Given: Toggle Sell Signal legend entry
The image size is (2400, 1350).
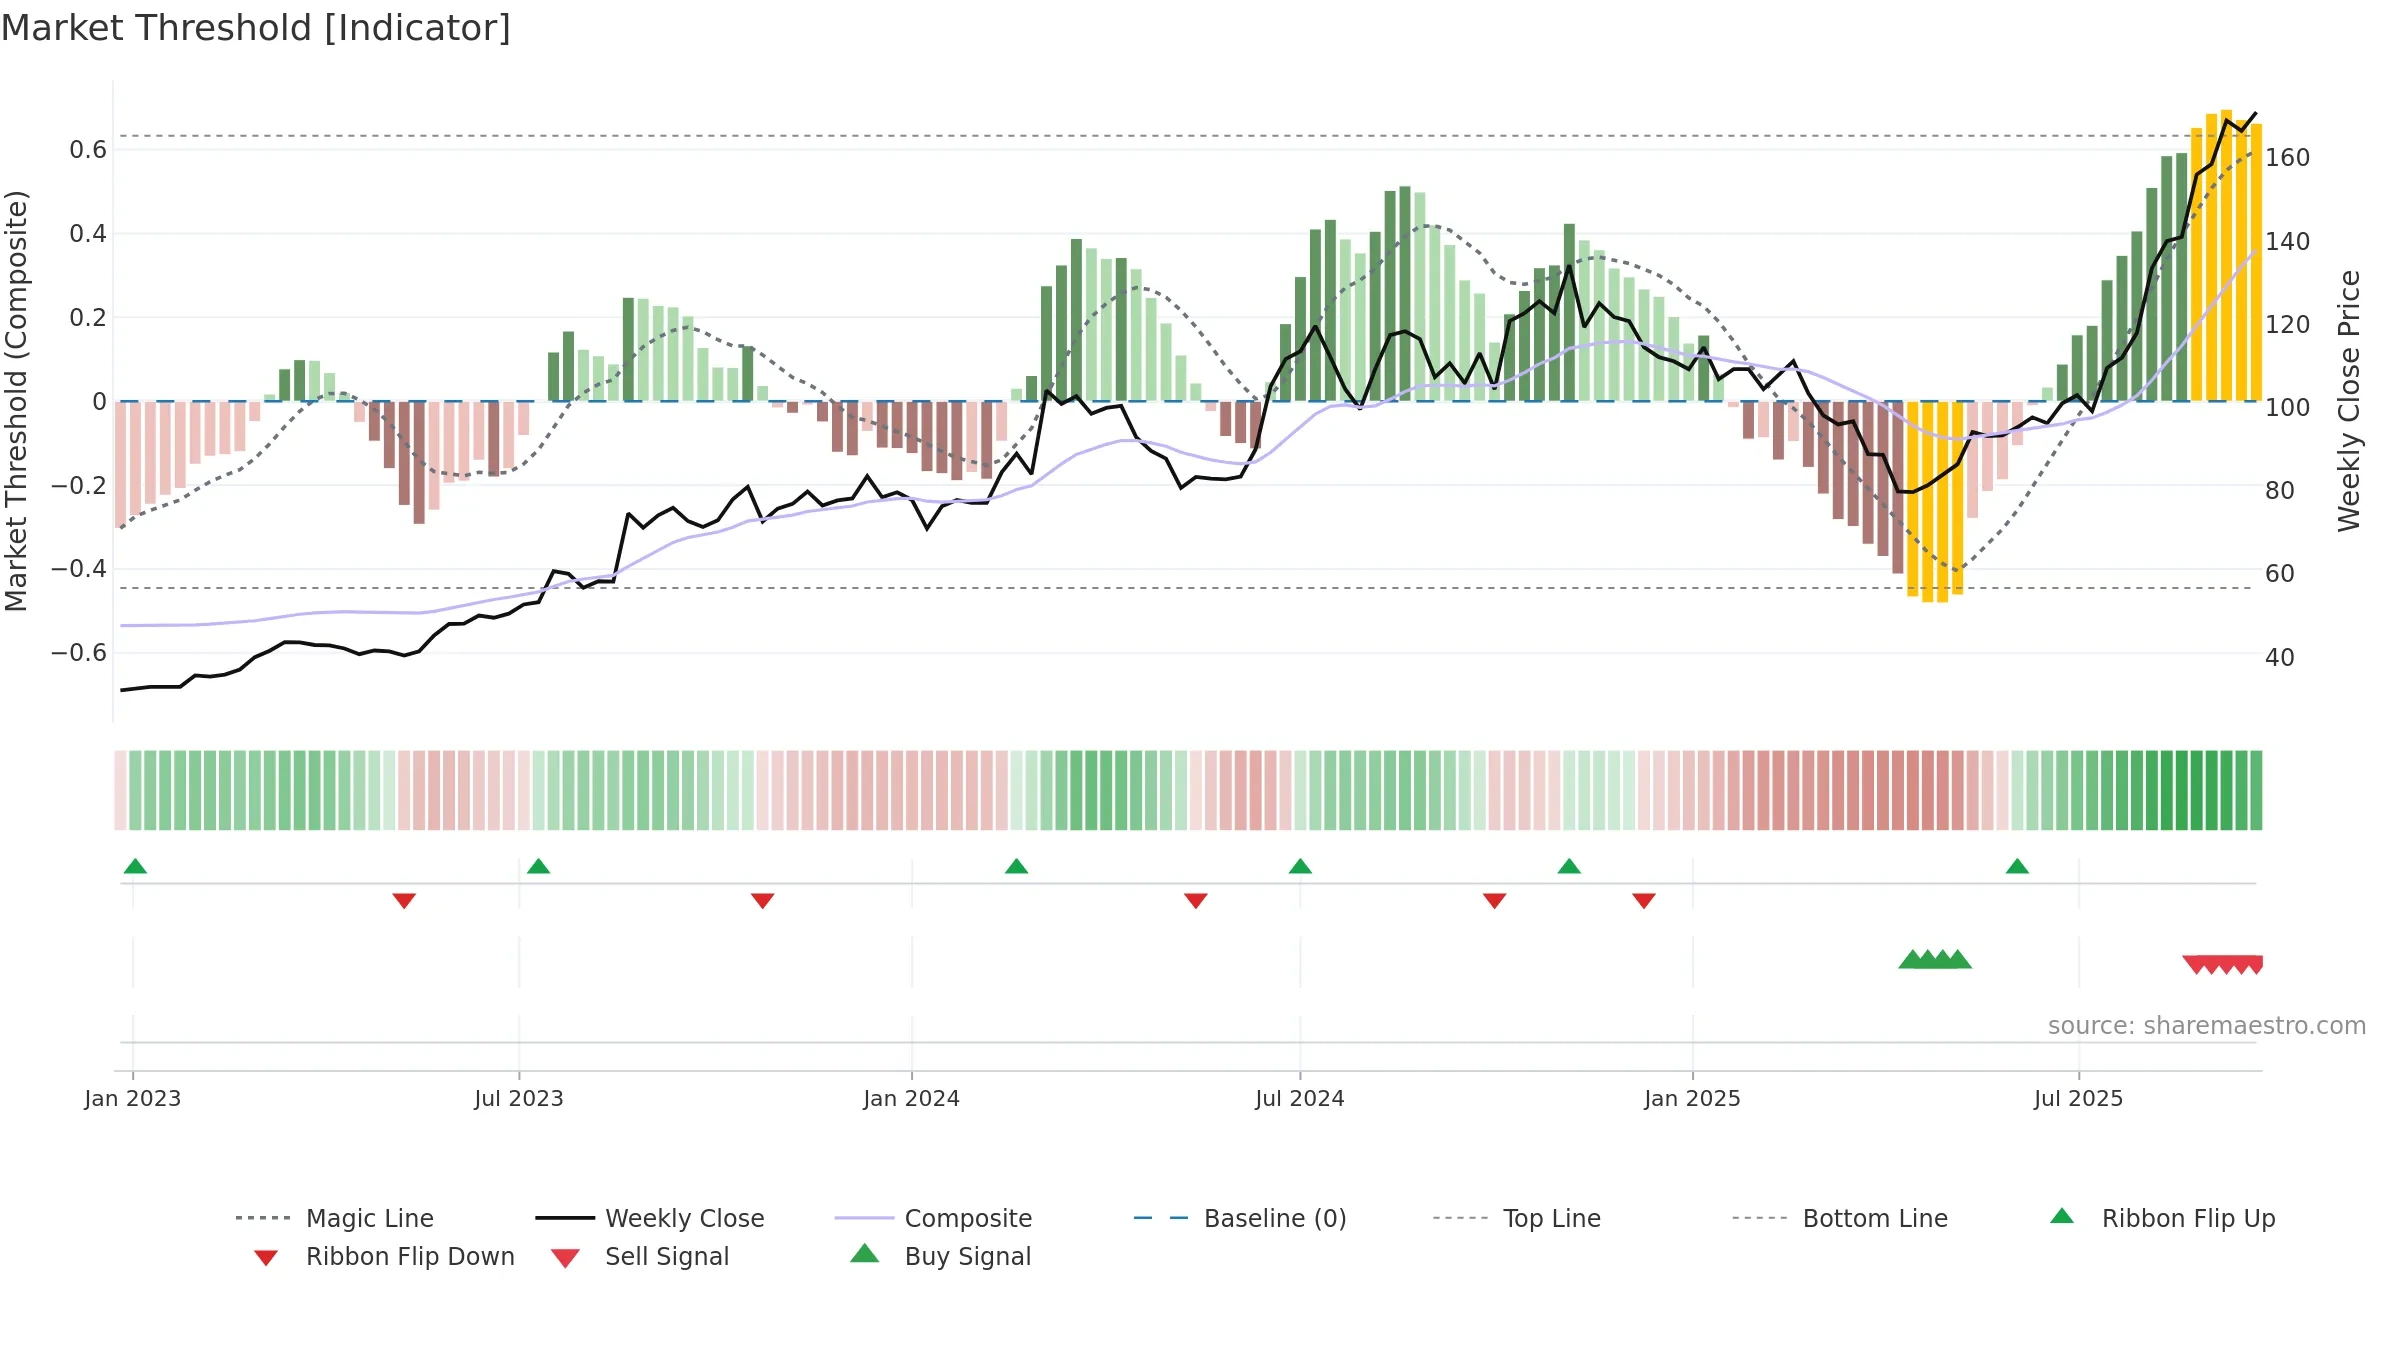Looking at the screenshot, I should point(640,1256).
